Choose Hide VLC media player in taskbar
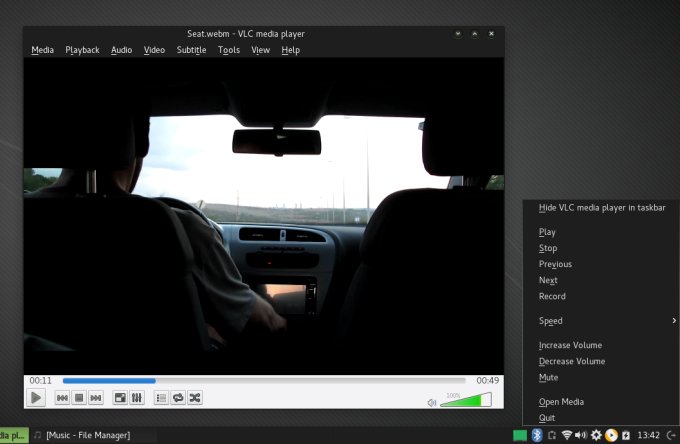 tap(602, 208)
